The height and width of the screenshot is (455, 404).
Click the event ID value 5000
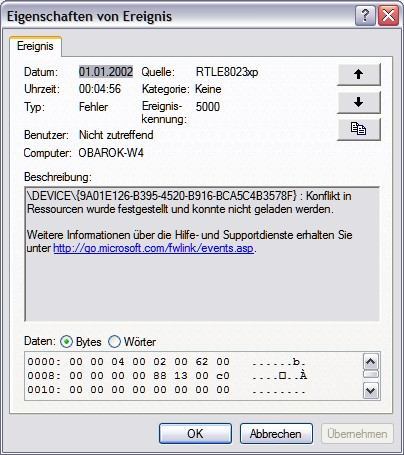(x=208, y=107)
